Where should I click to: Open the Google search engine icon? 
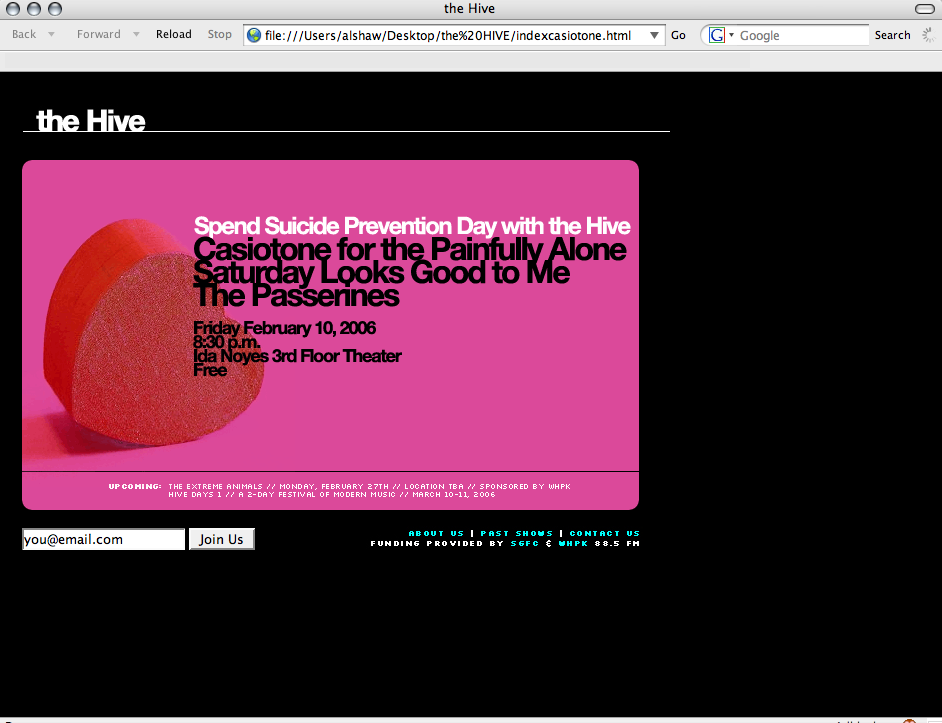(x=716, y=35)
